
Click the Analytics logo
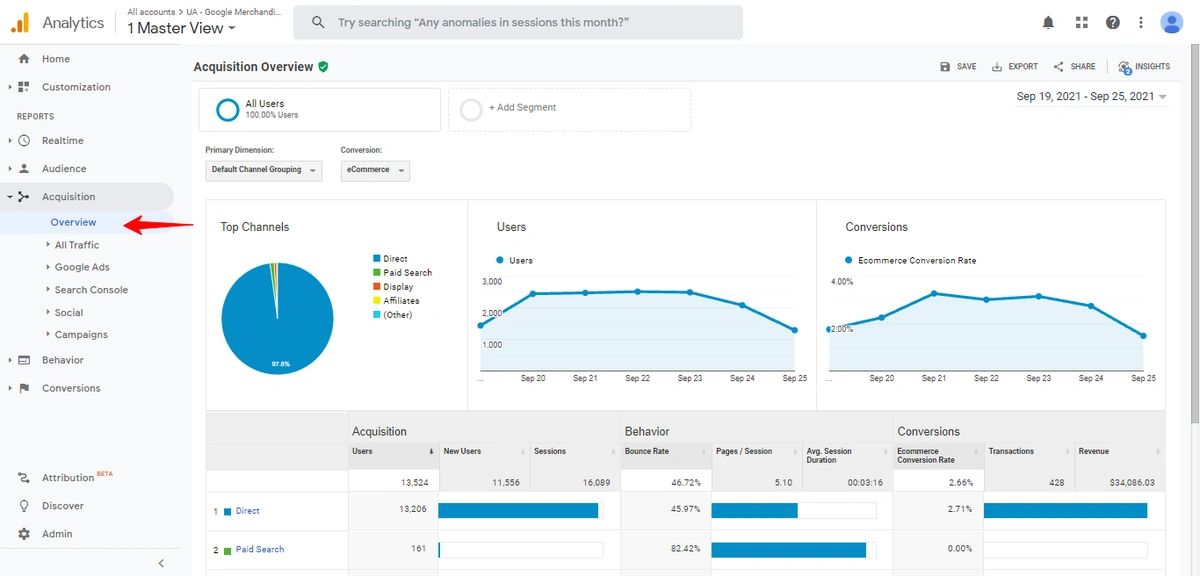click(x=48, y=21)
